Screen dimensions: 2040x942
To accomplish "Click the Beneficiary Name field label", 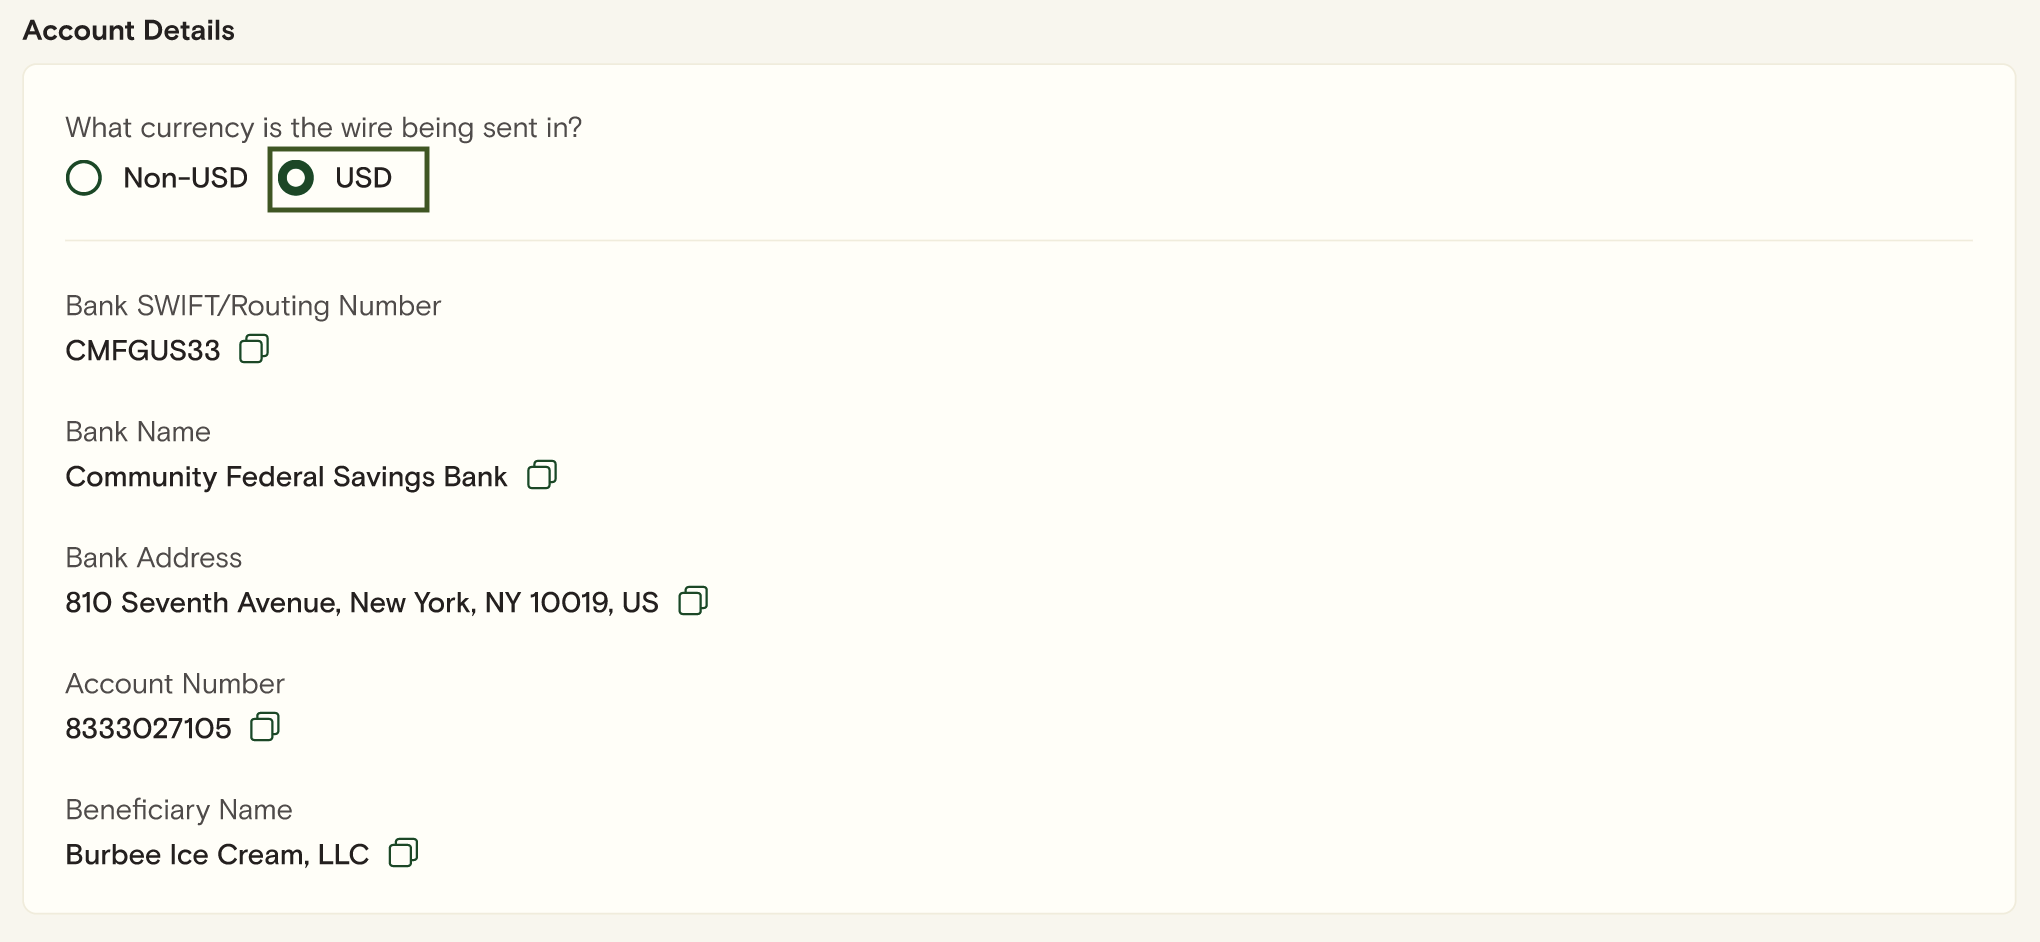I will 179,810.
